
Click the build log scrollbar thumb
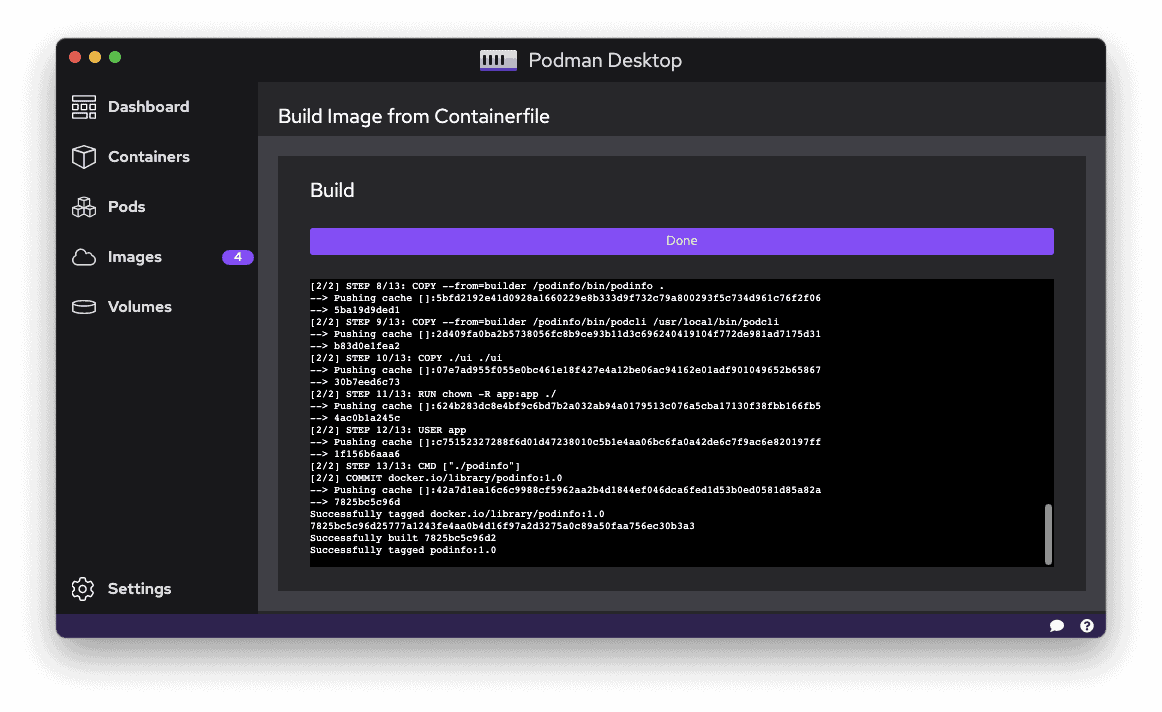pyautogui.click(x=1048, y=534)
